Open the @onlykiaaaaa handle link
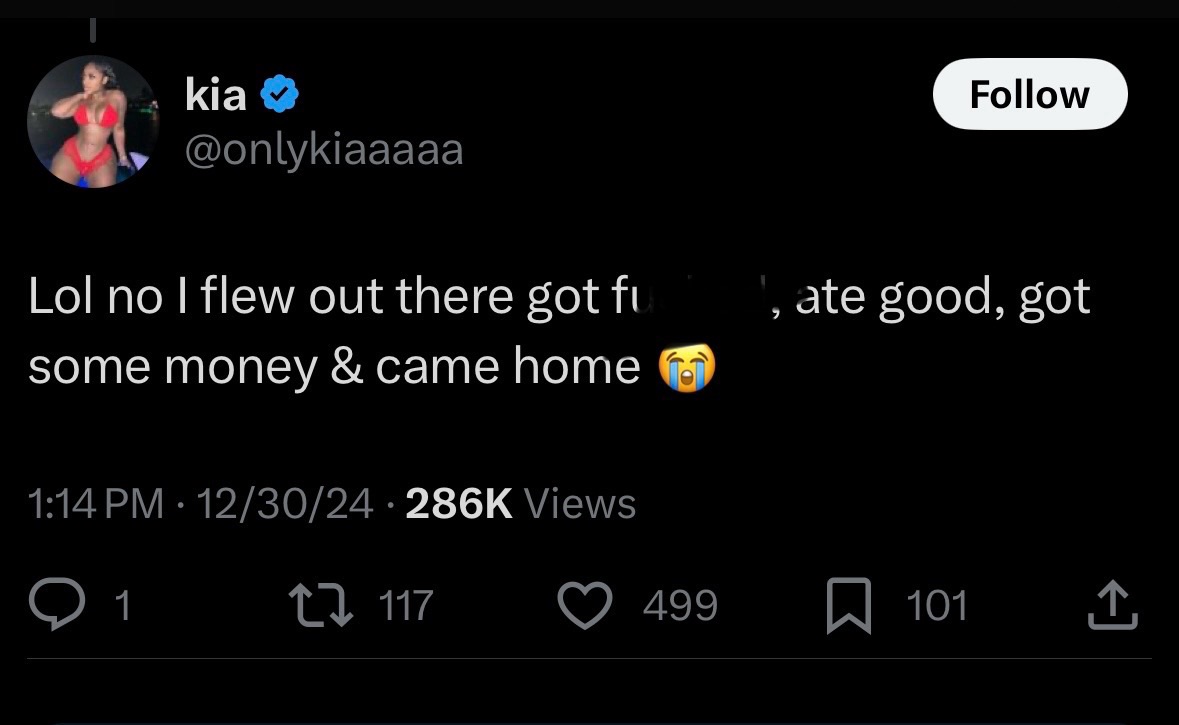1179x725 pixels. click(324, 150)
